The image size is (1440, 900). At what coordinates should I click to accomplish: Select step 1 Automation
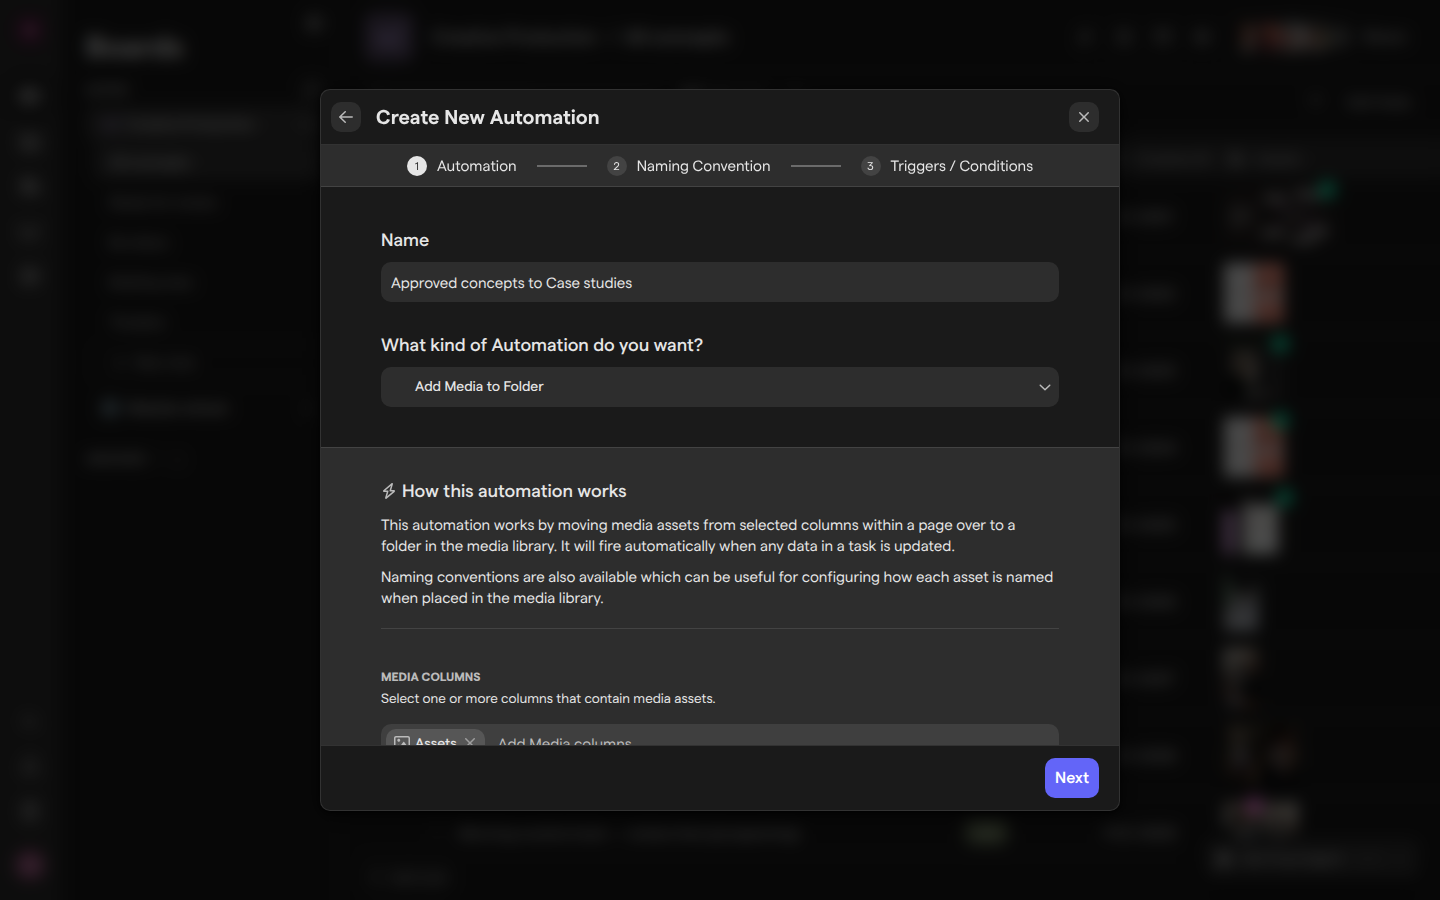pos(462,166)
